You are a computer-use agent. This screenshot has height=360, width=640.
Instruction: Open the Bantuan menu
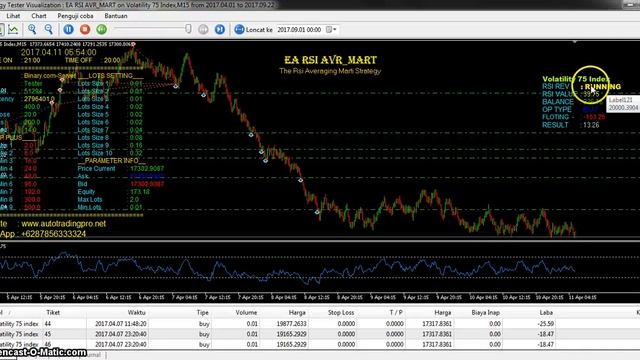pos(116,16)
